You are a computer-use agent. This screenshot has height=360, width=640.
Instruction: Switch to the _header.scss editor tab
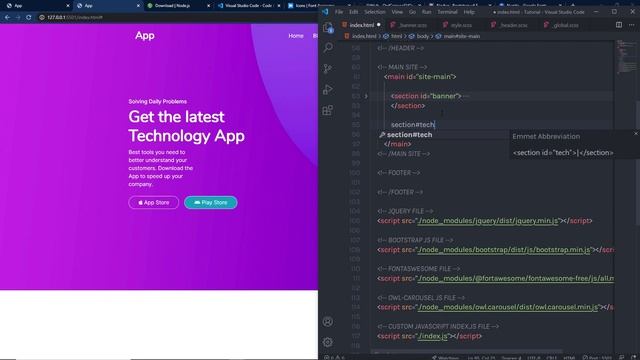(510, 25)
